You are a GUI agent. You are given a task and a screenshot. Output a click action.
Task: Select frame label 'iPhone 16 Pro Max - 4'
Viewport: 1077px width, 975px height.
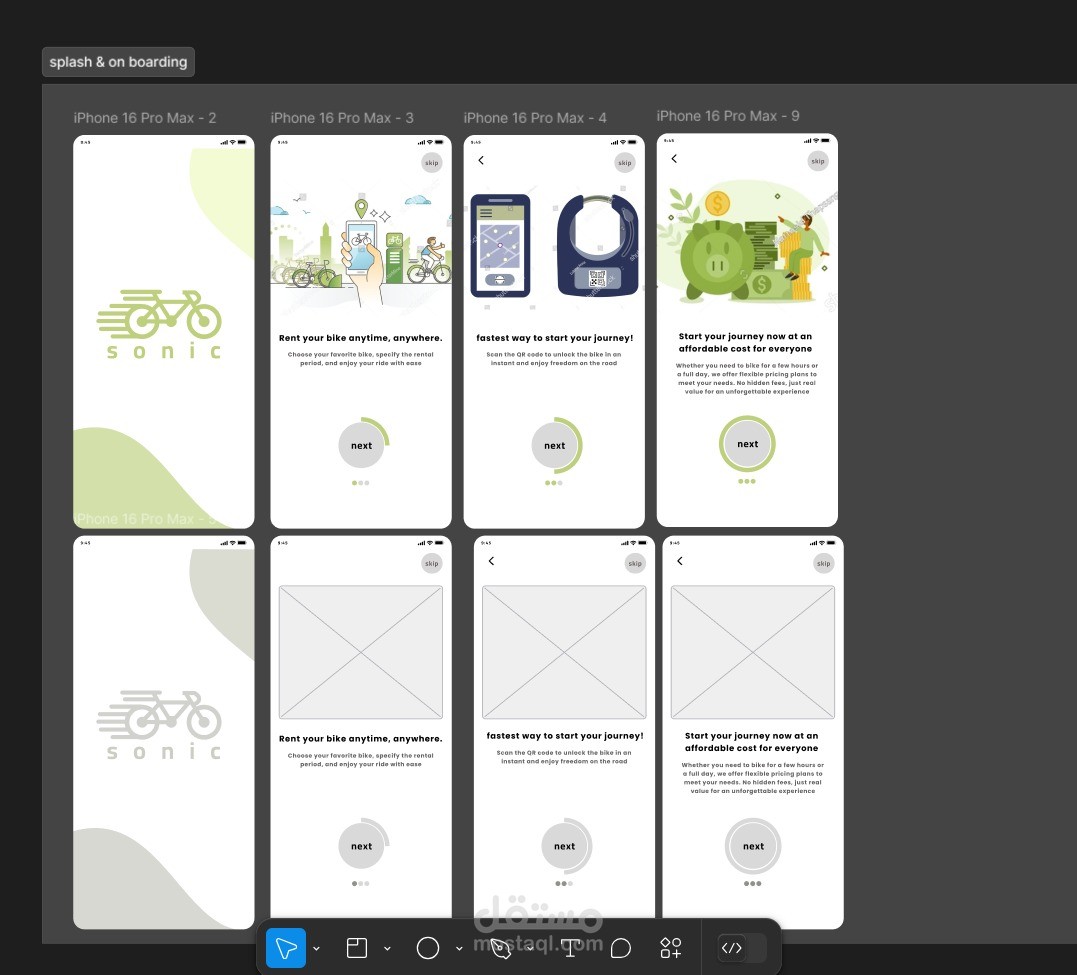(535, 118)
